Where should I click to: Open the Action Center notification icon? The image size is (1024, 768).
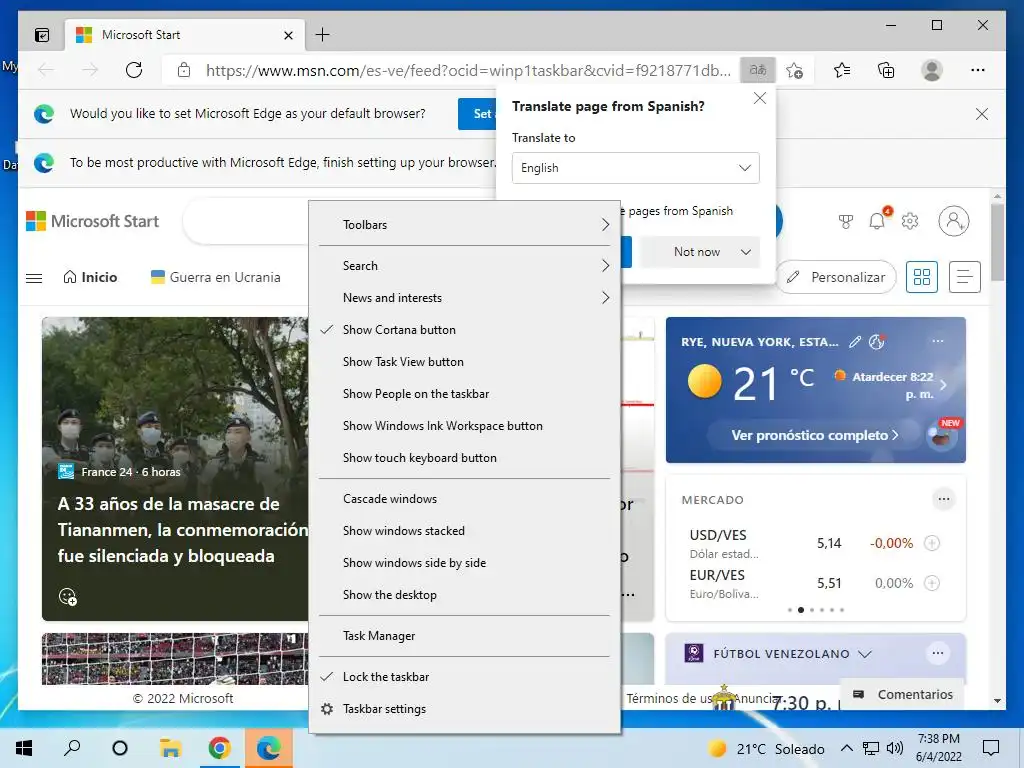click(x=991, y=748)
